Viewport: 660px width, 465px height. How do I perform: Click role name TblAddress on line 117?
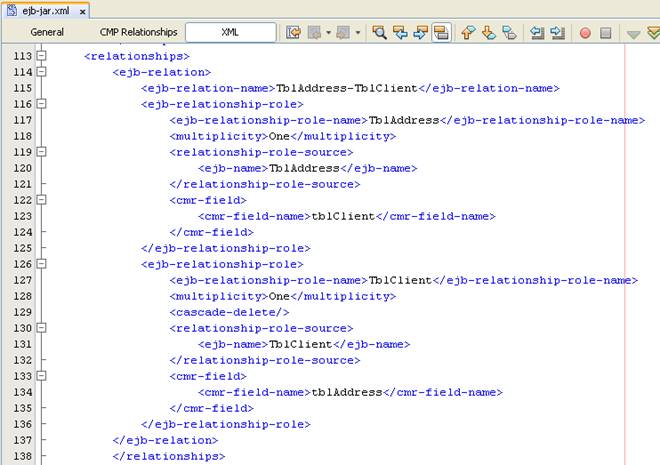point(404,120)
